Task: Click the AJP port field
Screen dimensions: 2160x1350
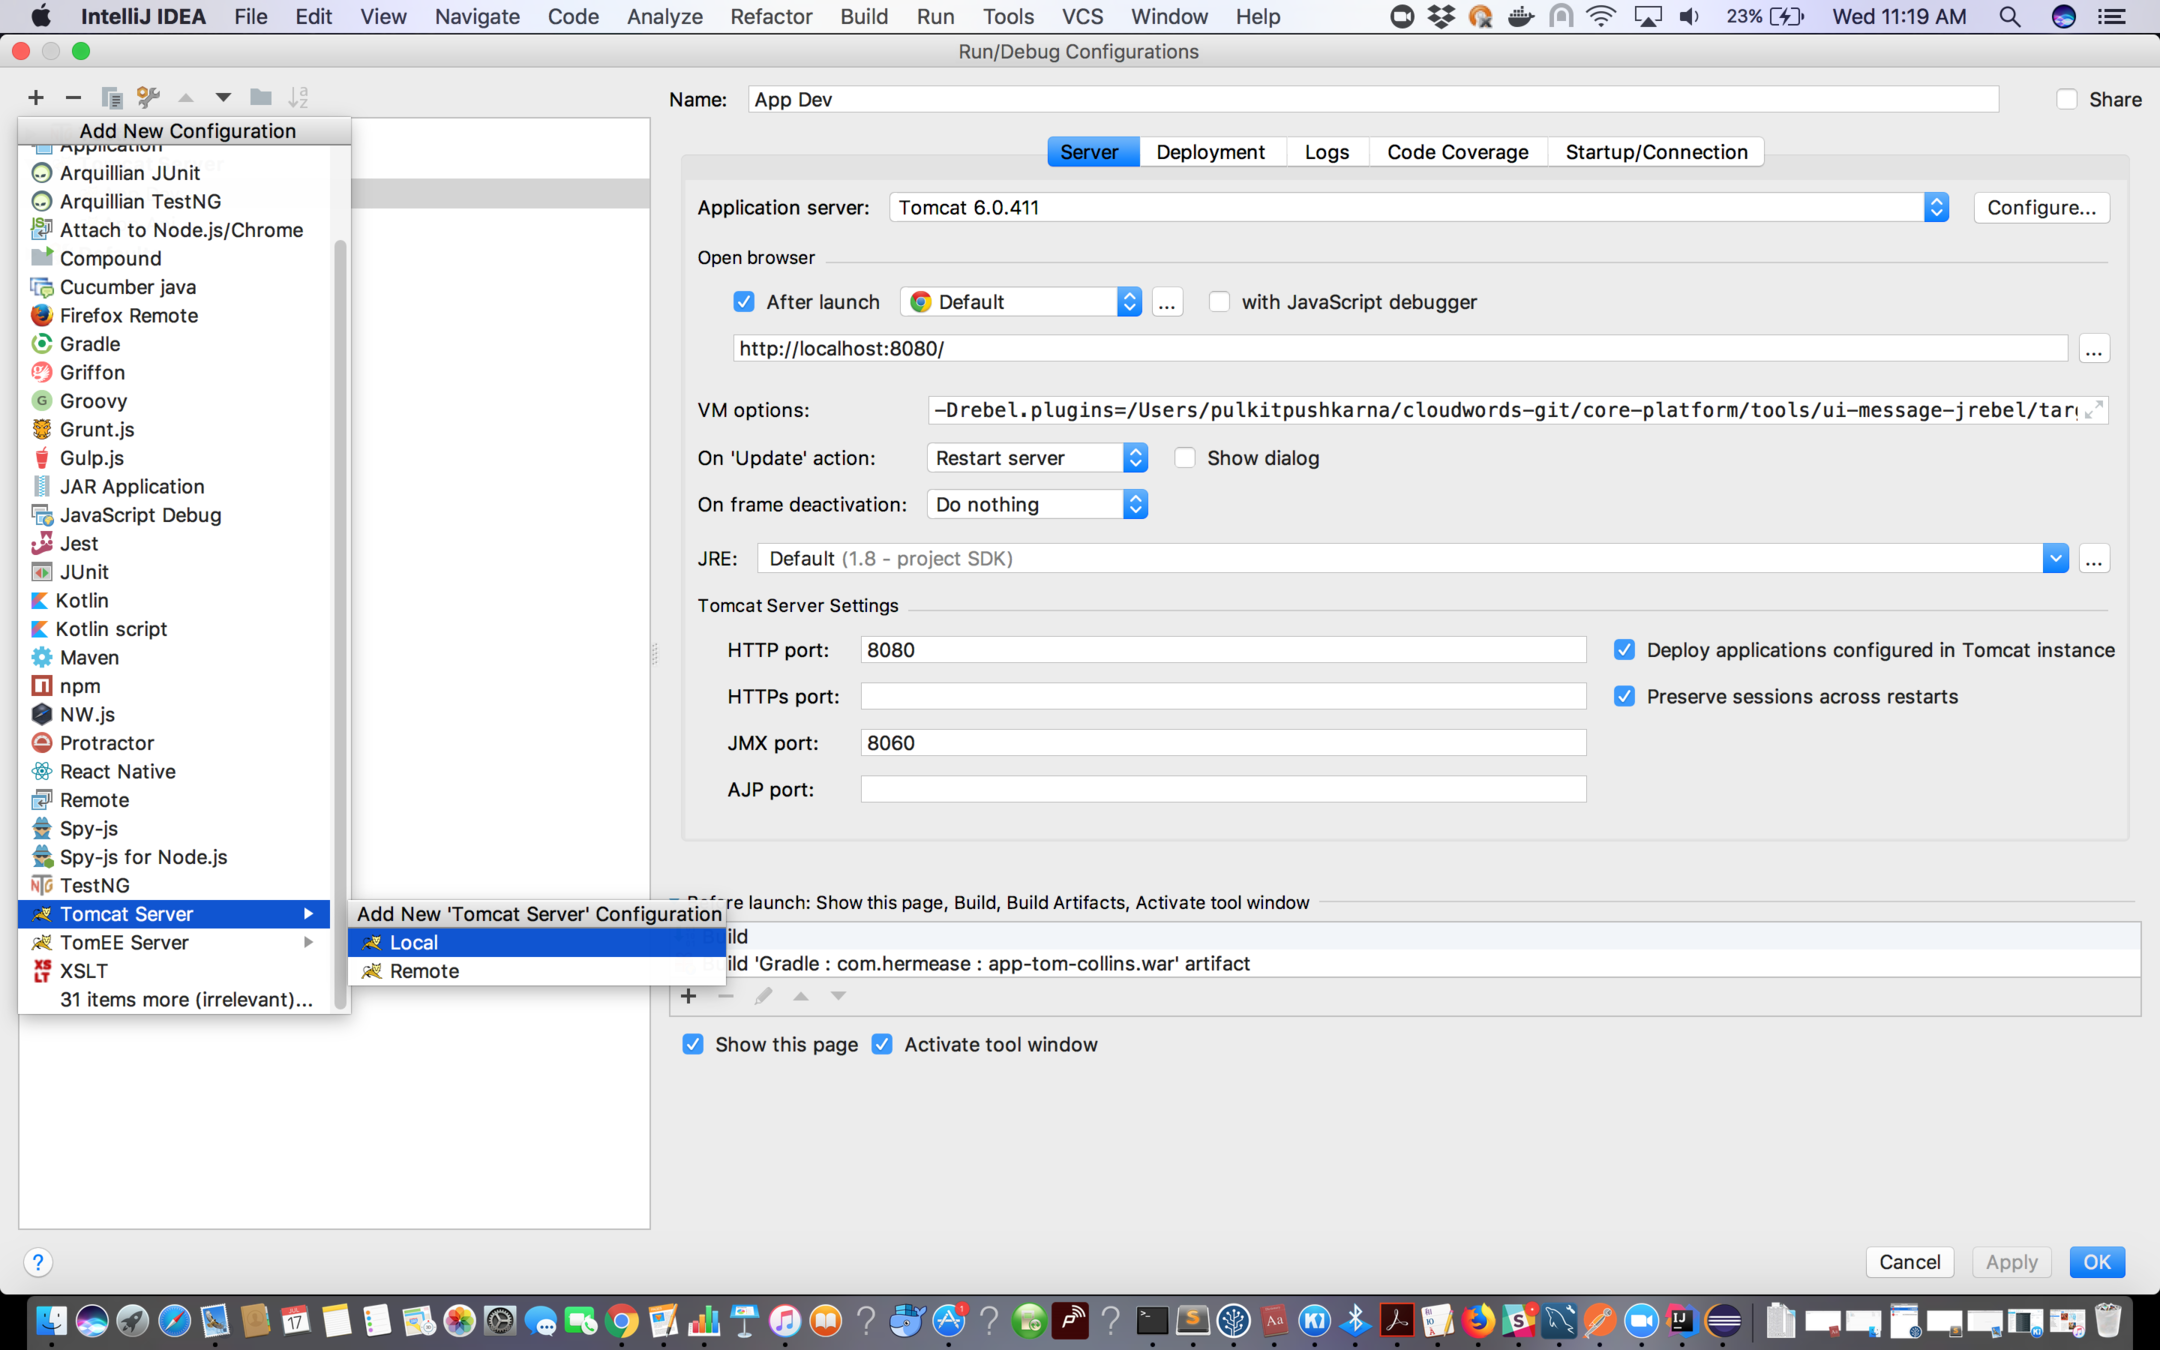Action: coord(1223,789)
